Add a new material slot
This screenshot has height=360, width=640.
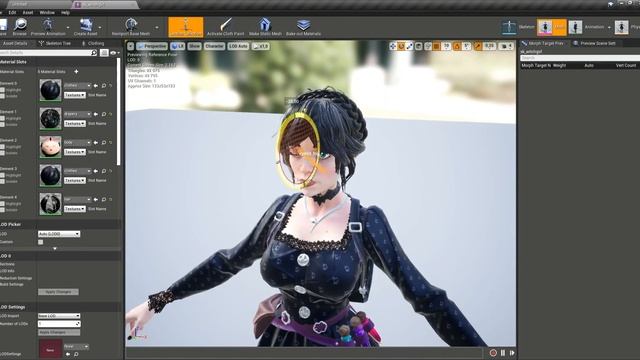coord(76,71)
